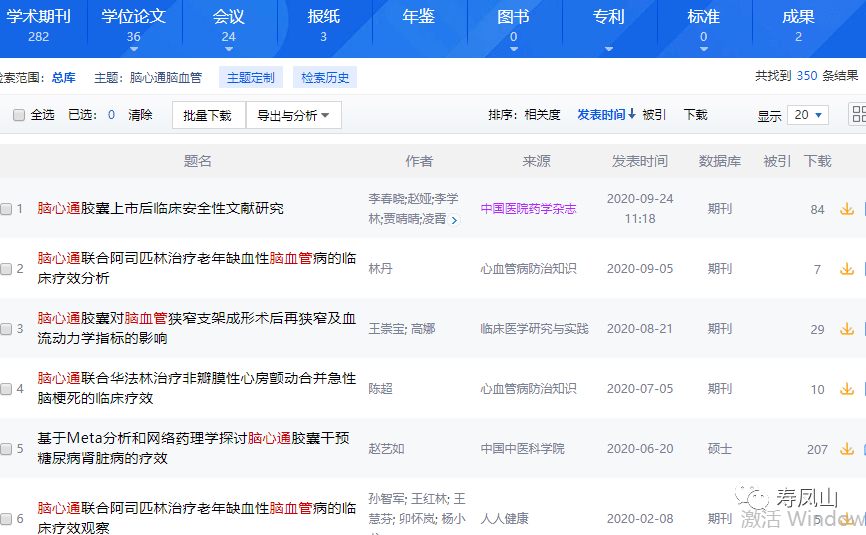Open the 显示 results-per-page dropdown

click(x=807, y=115)
